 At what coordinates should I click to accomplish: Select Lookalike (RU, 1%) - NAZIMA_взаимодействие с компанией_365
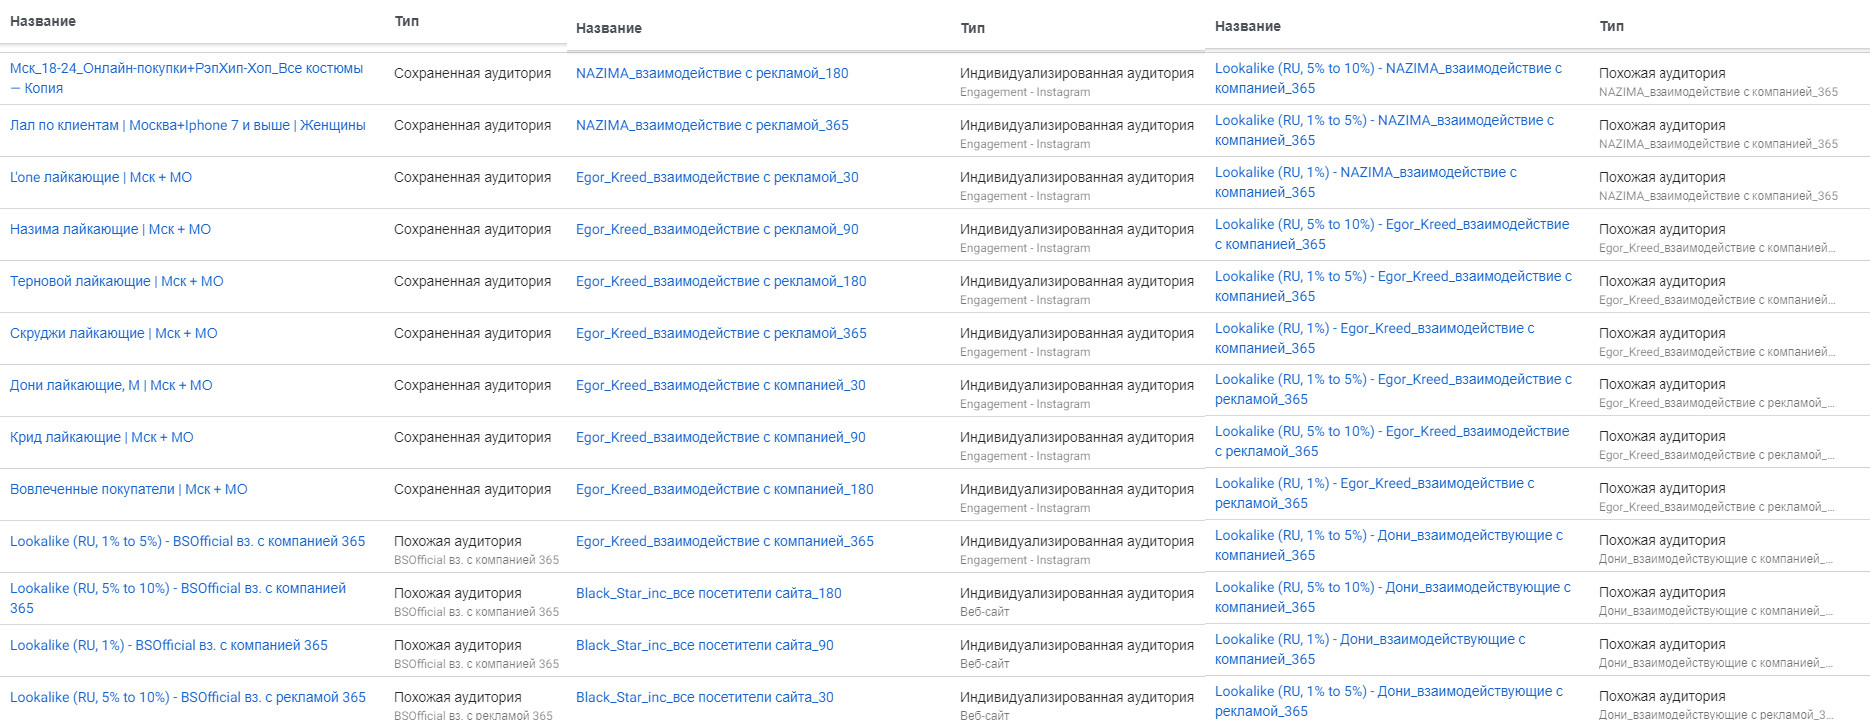(x=1366, y=182)
